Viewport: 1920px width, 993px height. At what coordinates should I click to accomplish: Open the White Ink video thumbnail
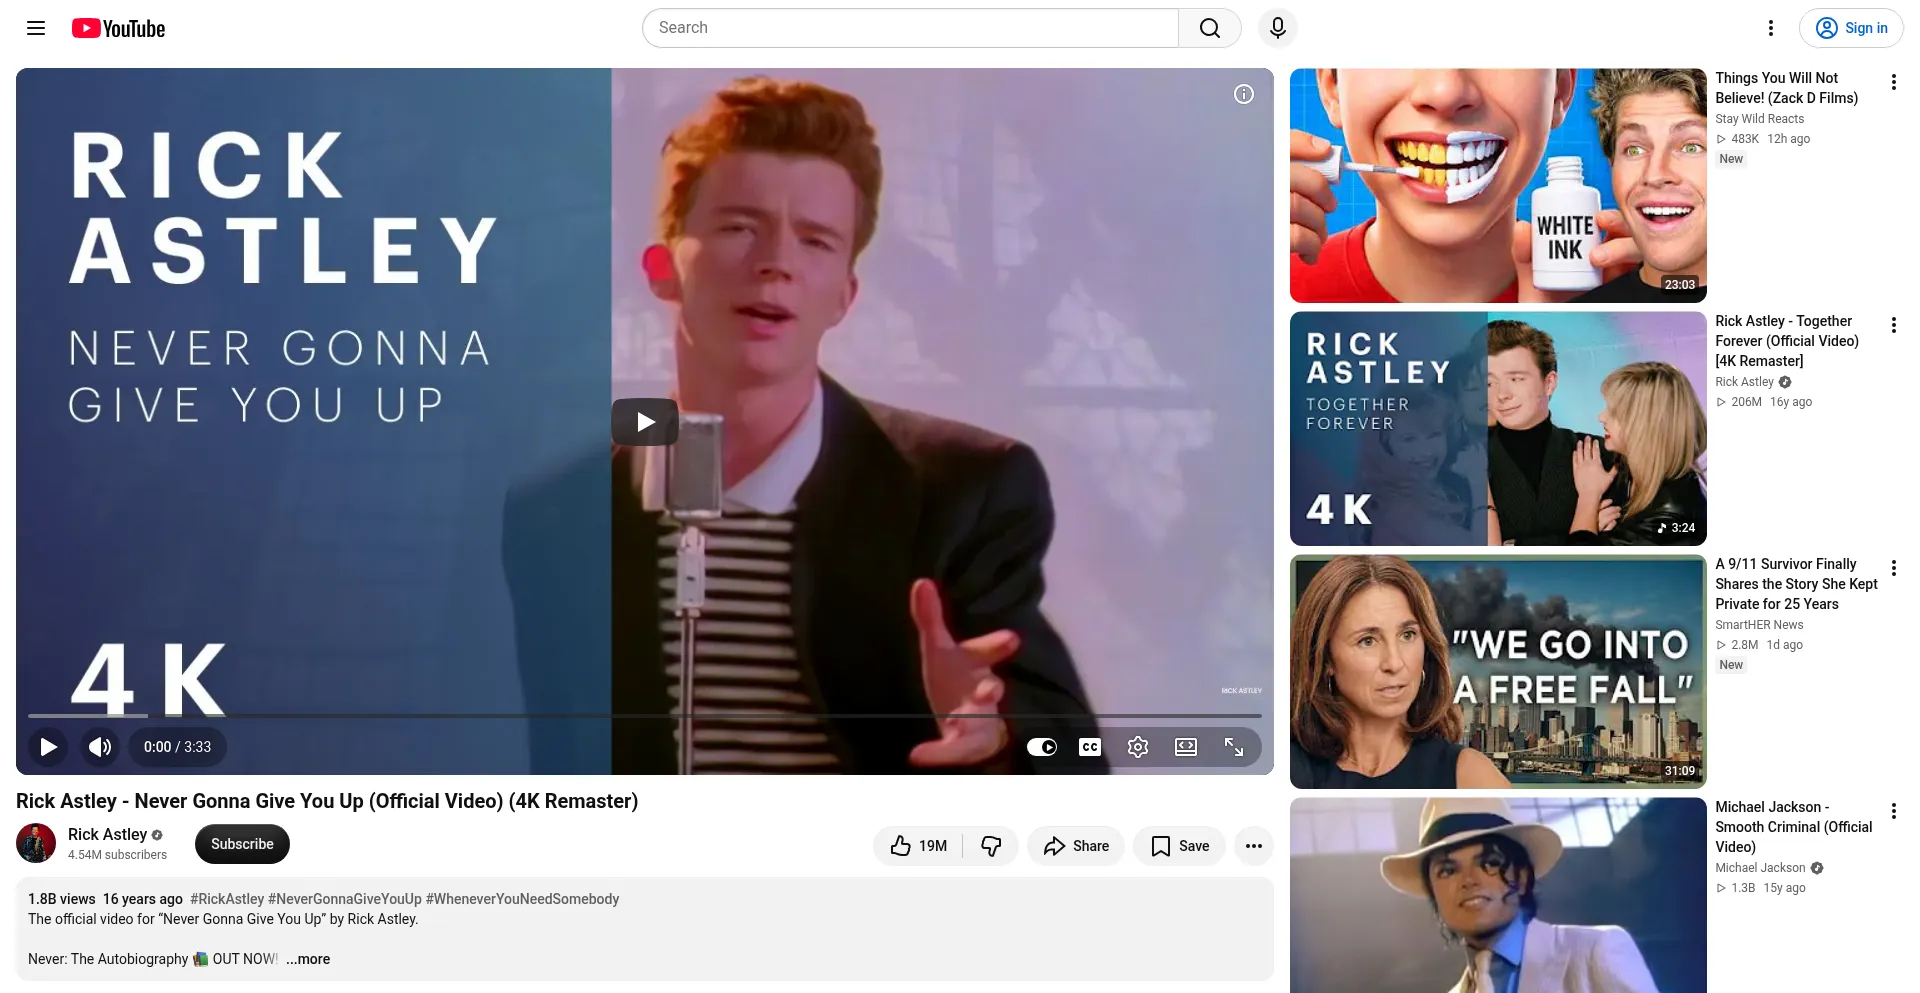click(1498, 186)
